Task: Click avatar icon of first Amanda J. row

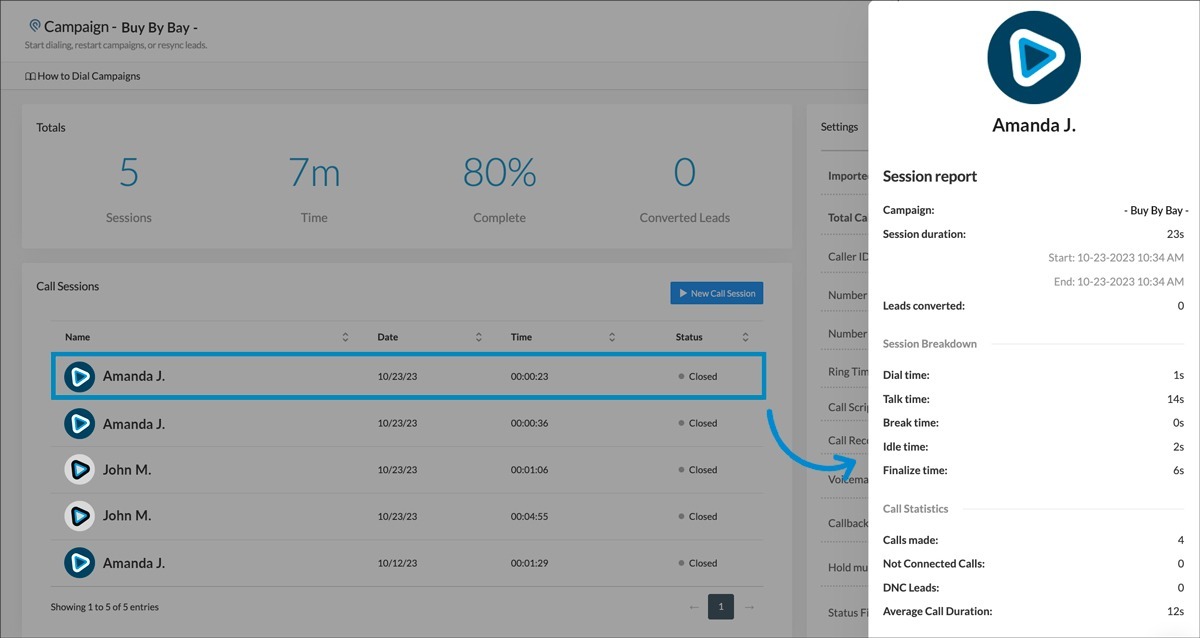Action: (x=79, y=377)
